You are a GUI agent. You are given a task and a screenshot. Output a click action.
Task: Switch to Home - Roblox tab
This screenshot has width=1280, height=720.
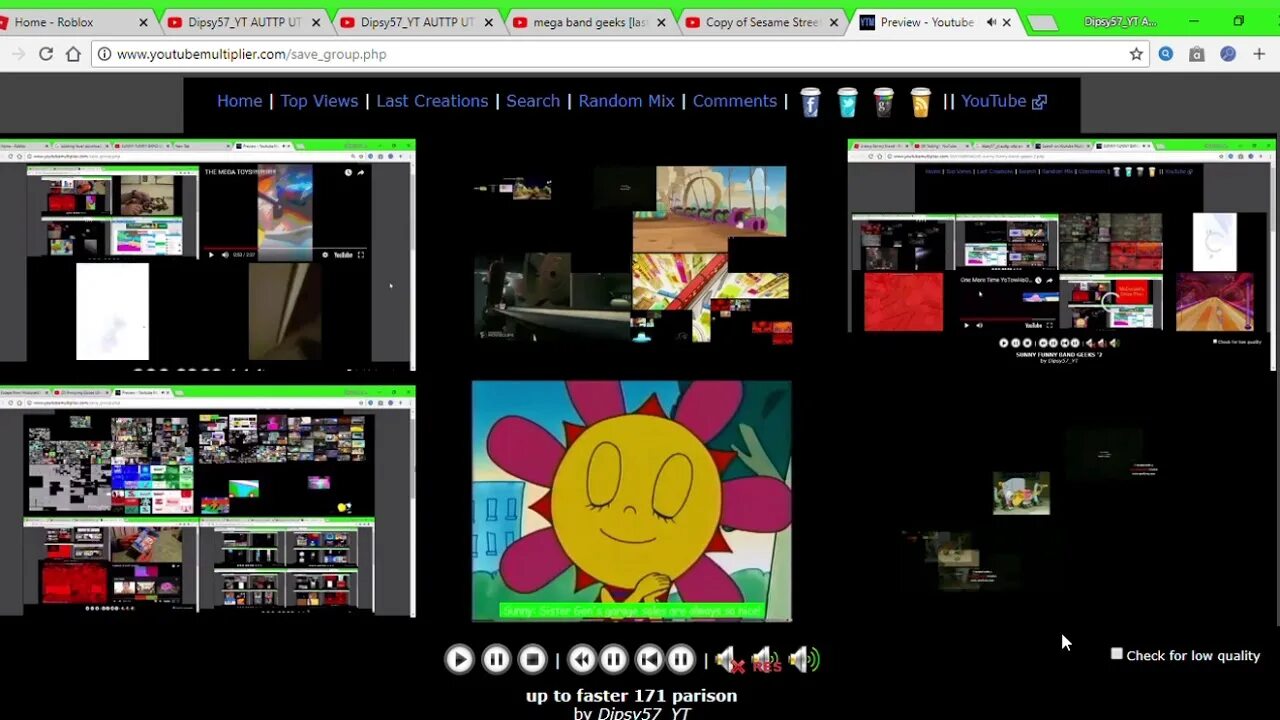tap(72, 22)
